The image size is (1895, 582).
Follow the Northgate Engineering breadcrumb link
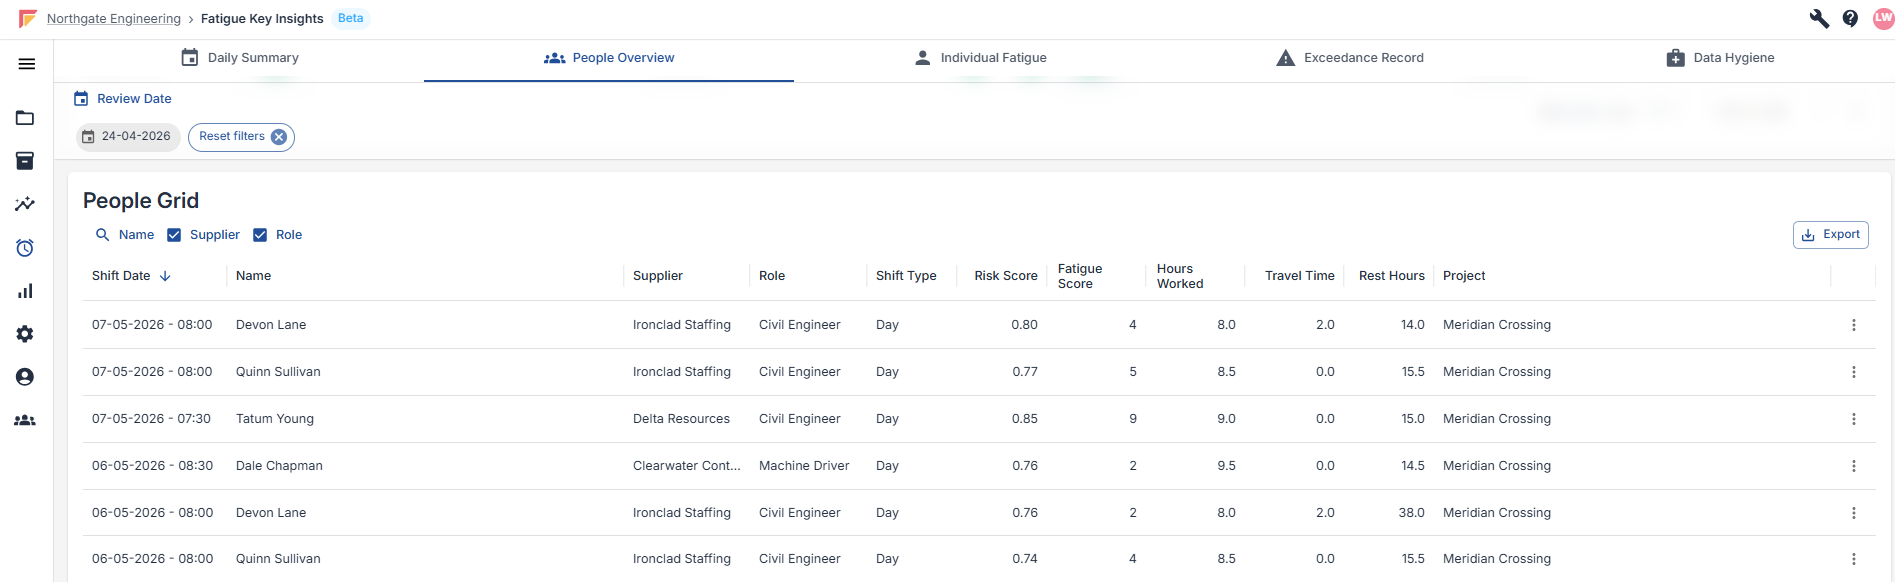(x=114, y=19)
